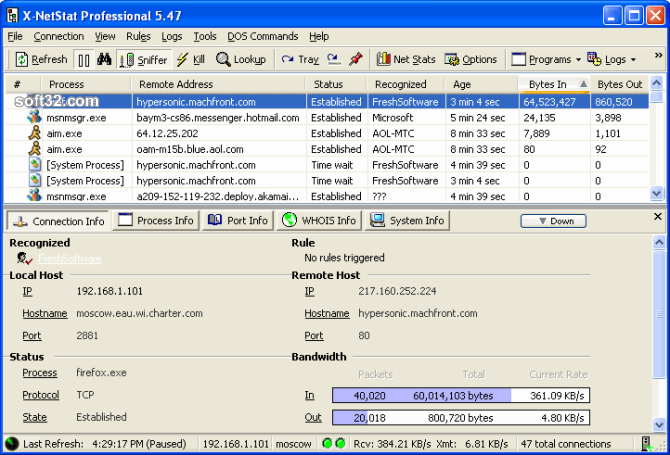This screenshot has height=455, width=670.
Task: Click System Process icon aged 4 min 39 sec
Action: (x=35, y=164)
